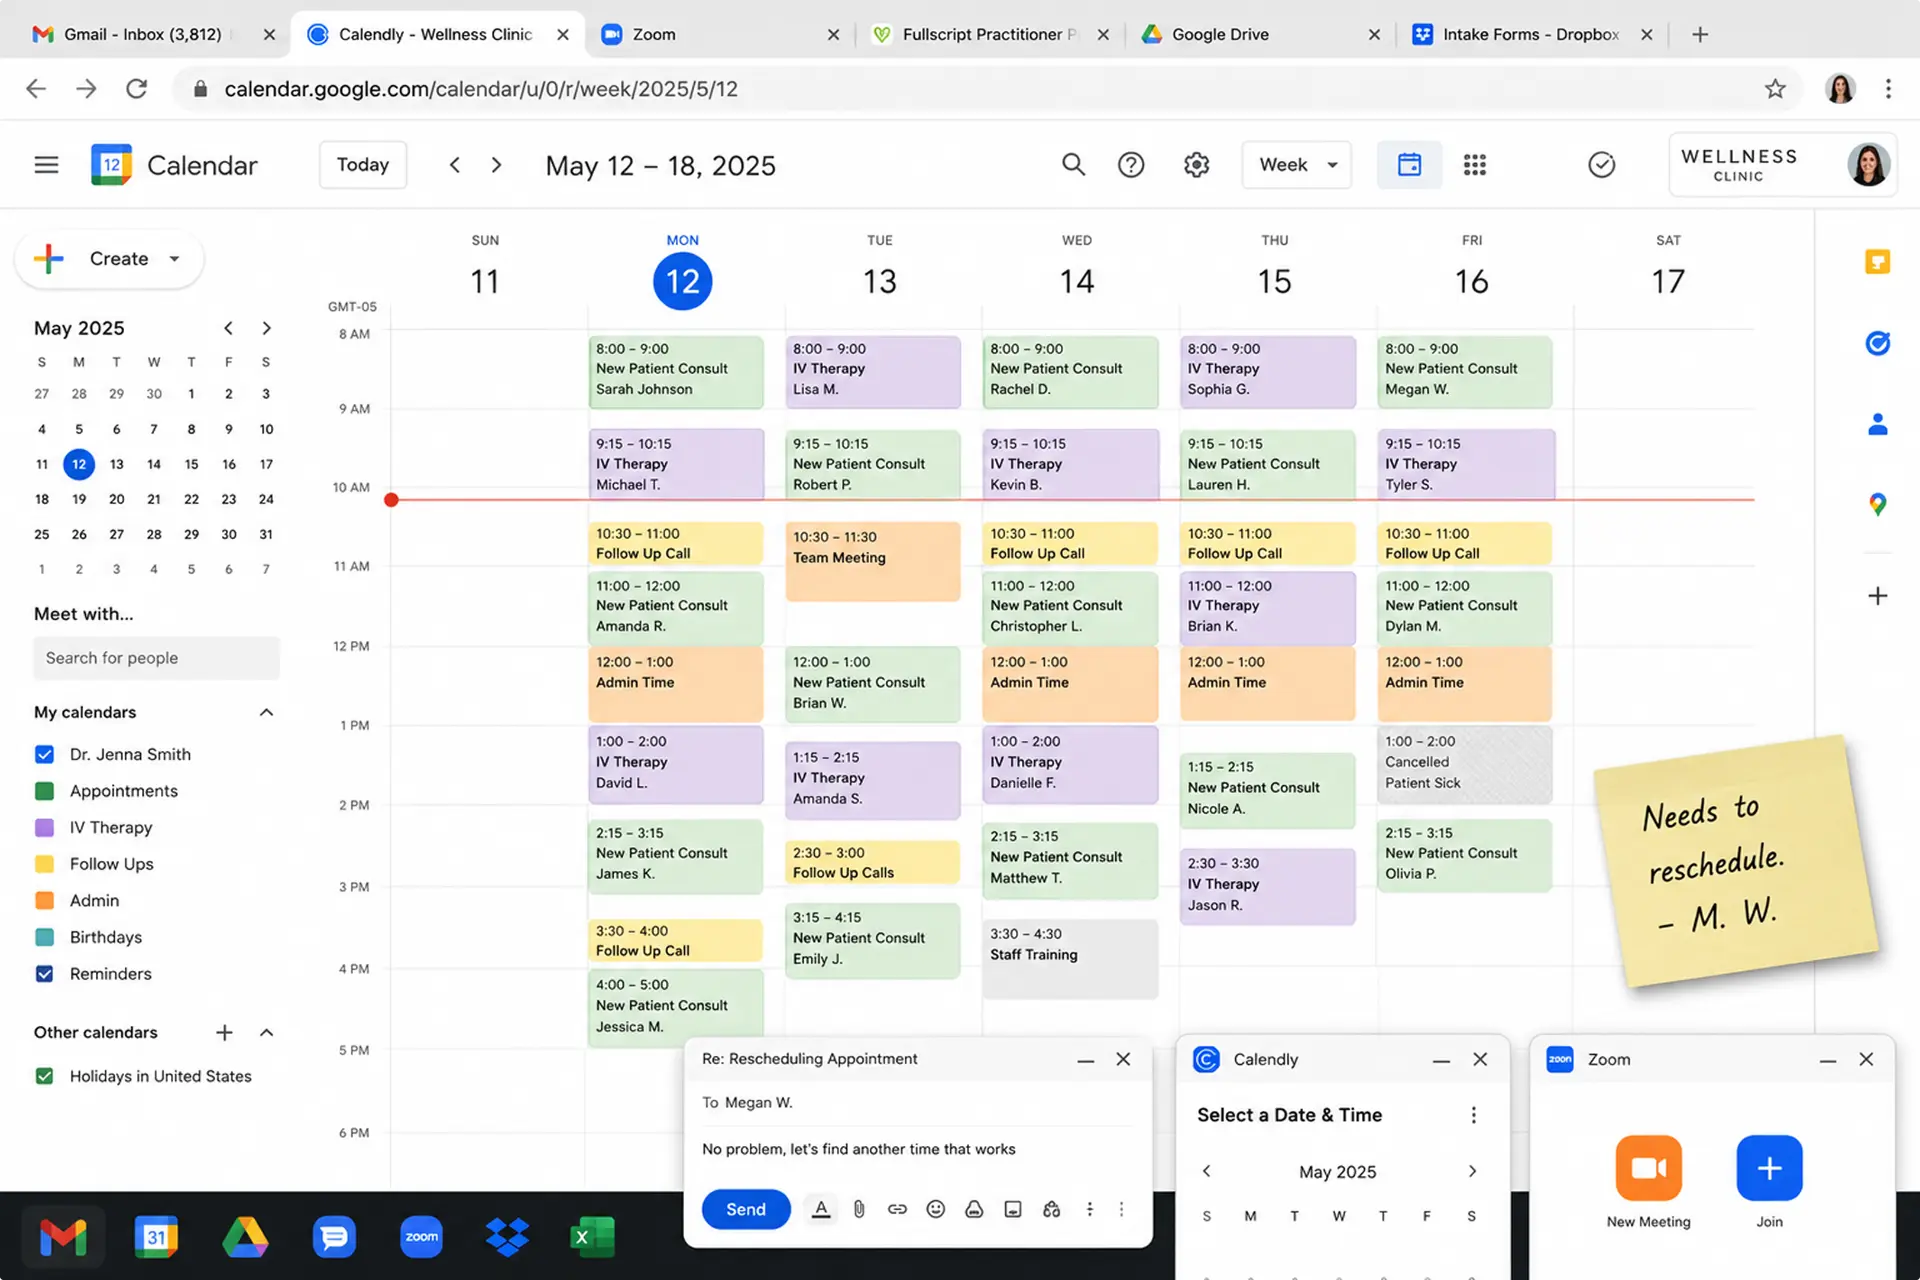The height and width of the screenshot is (1280, 1920).
Task: Toggle Birthdays calendar checkbox
Action: pyautogui.click(x=44, y=937)
